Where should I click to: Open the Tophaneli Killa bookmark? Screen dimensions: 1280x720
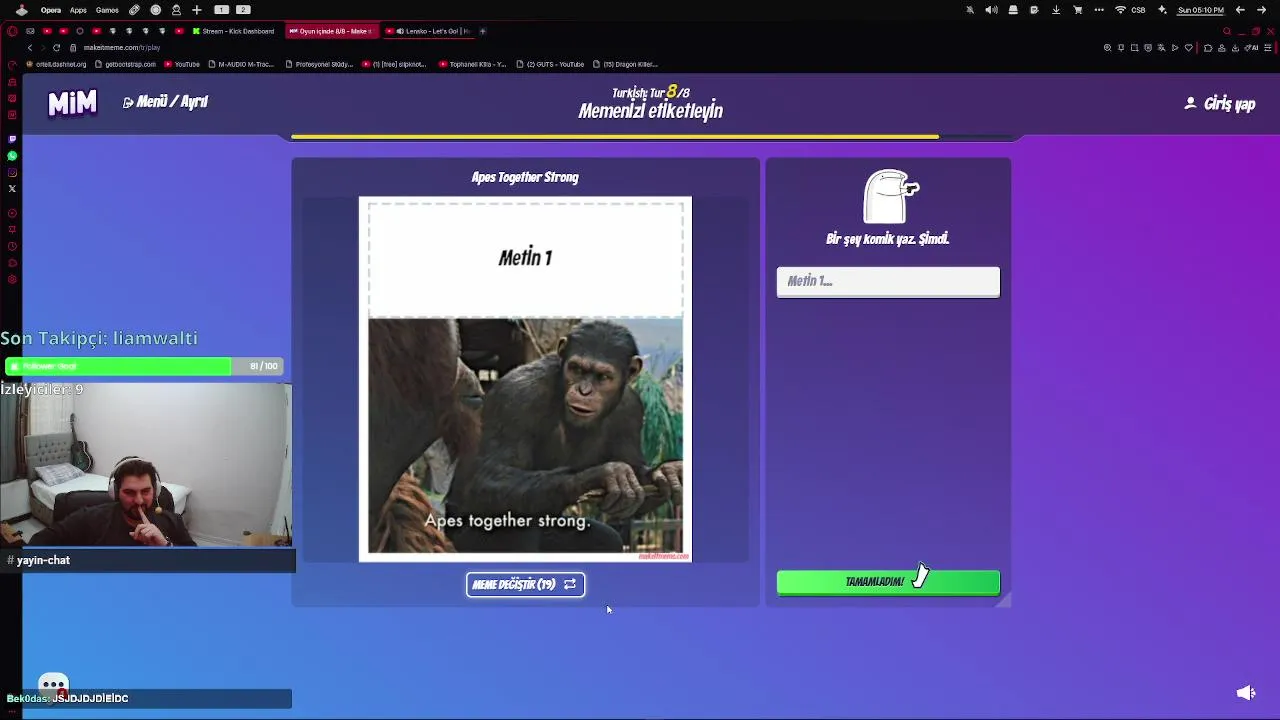(x=472, y=64)
